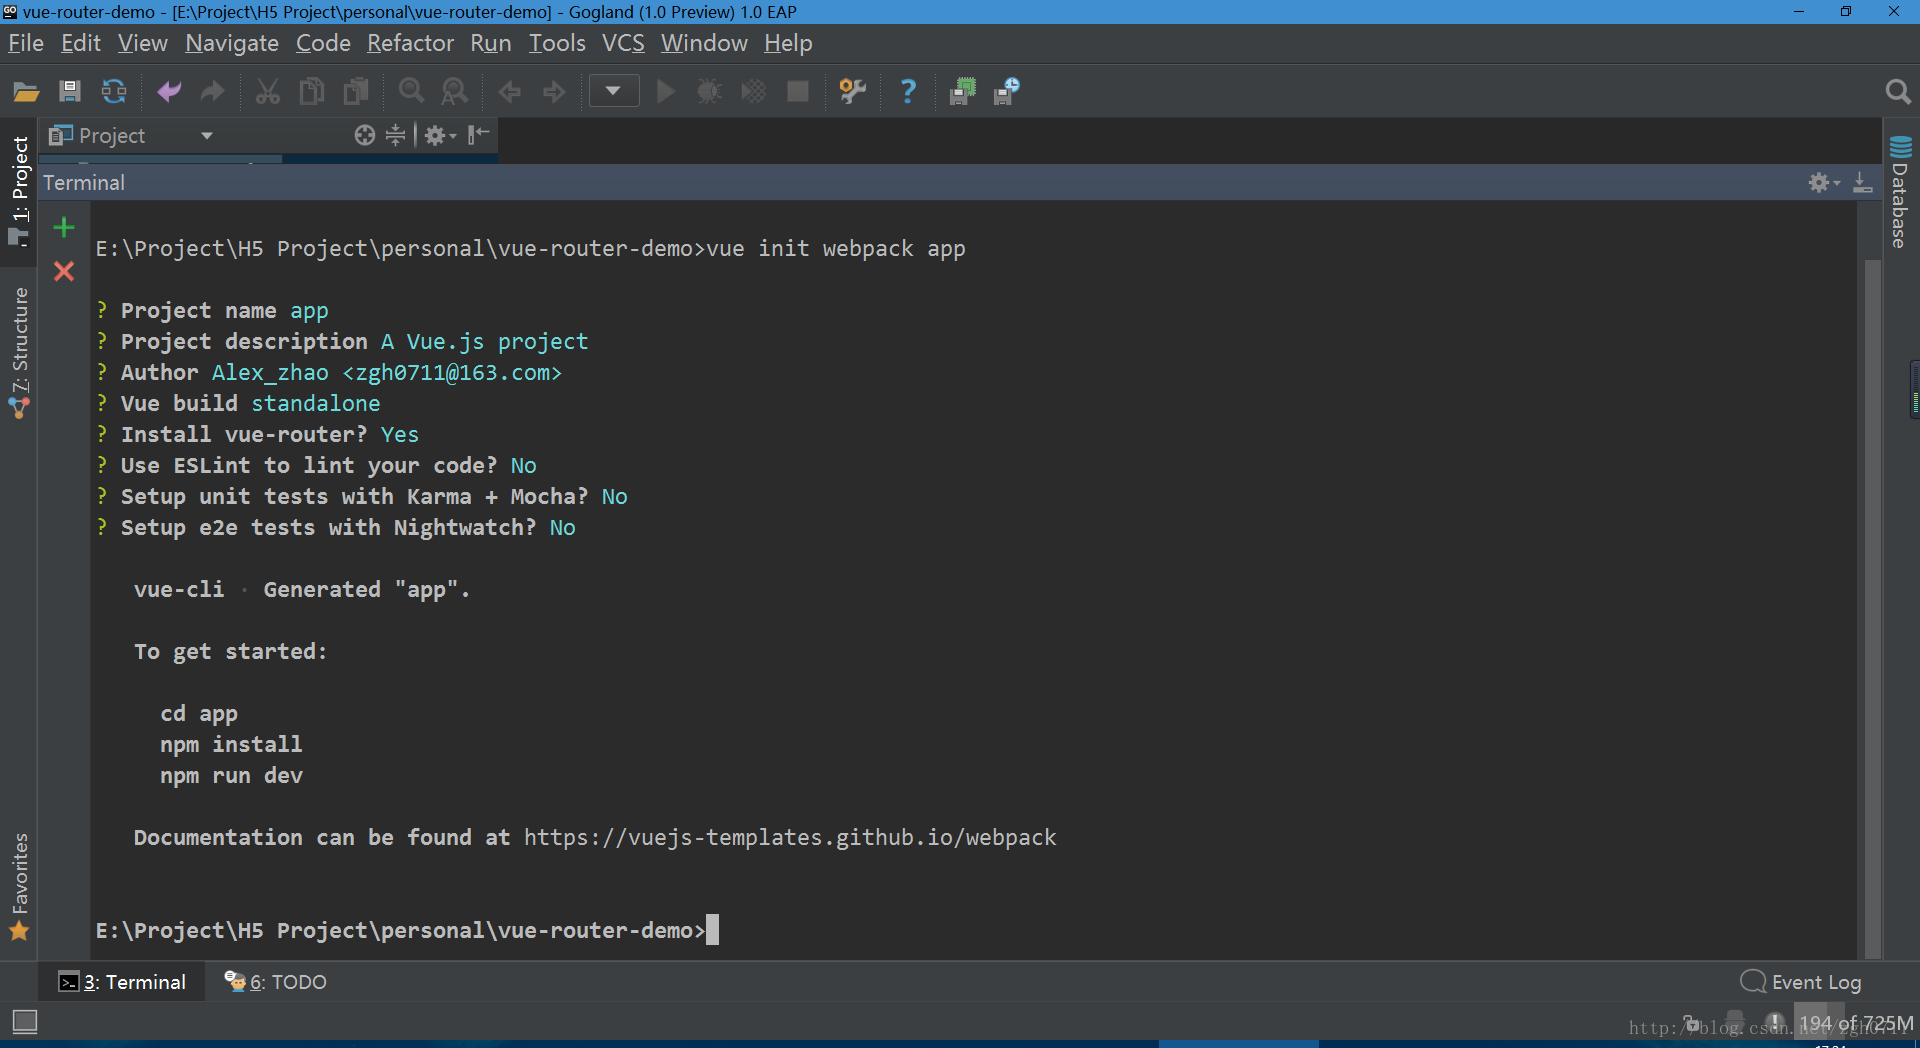Screen dimensions: 1920x1048
Task: Click the Cut scissors icon
Action: (x=267, y=92)
